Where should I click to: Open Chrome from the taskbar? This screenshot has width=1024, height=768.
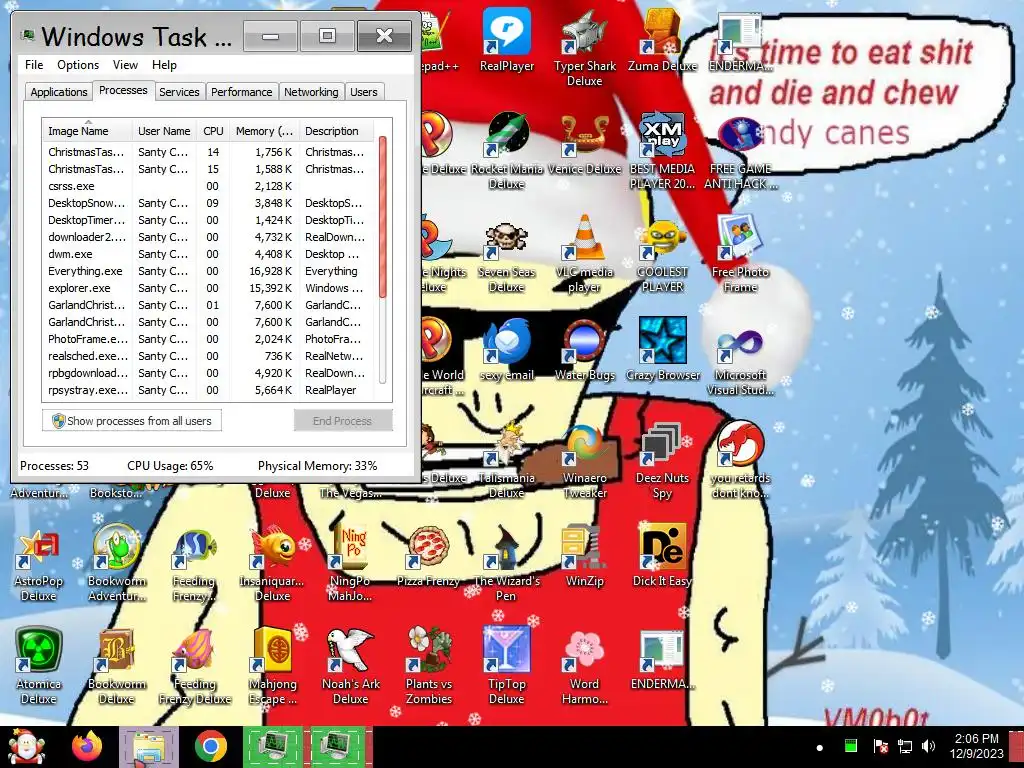point(210,746)
